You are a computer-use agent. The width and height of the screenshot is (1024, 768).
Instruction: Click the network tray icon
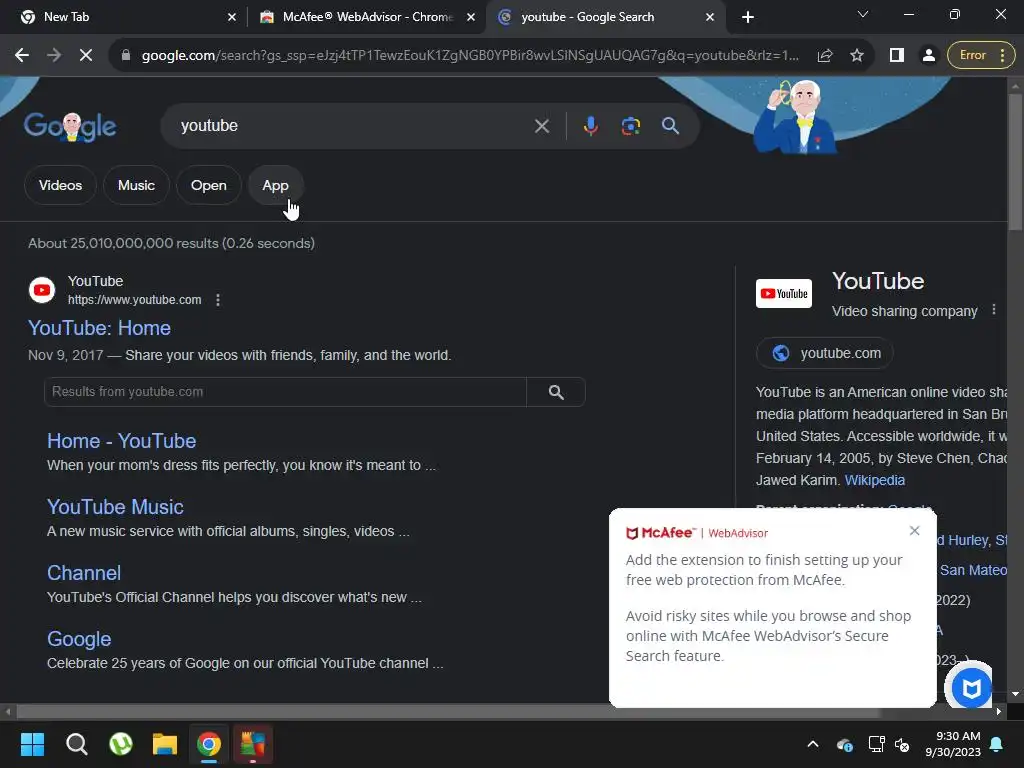pyautogui.click(x=876, y=744)
